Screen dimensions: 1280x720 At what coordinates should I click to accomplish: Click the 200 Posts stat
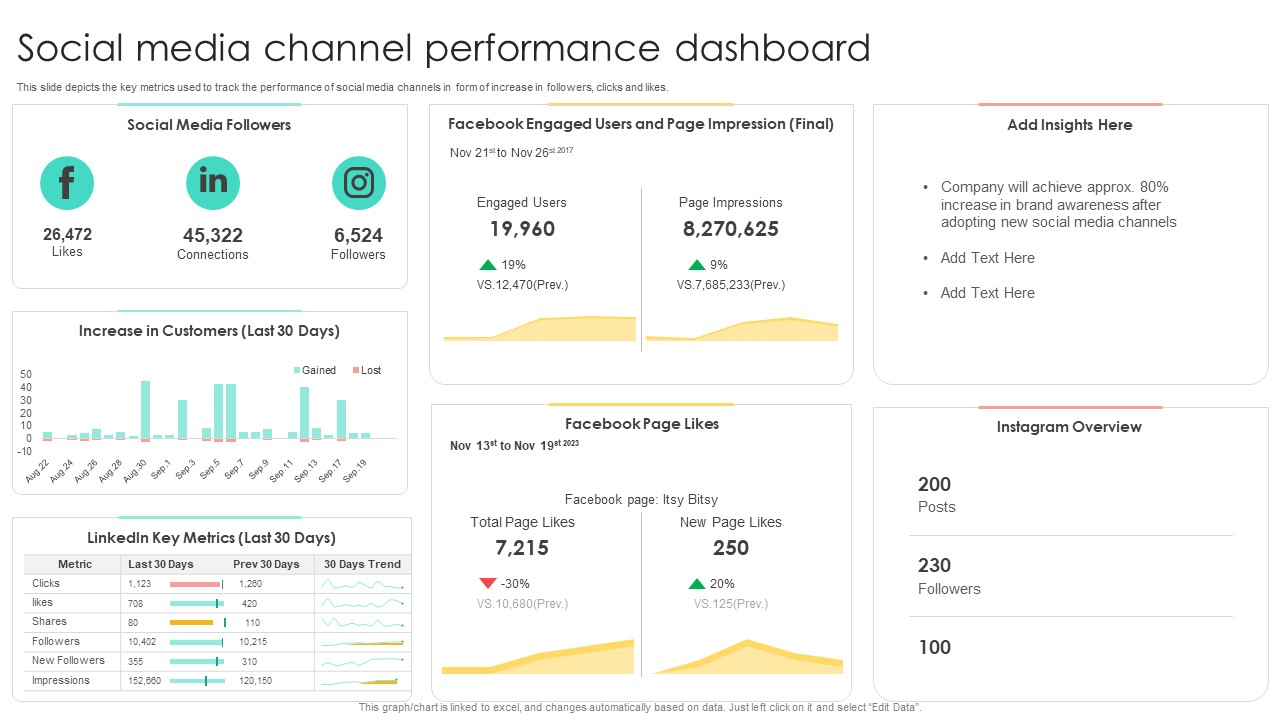click(937, 494)
